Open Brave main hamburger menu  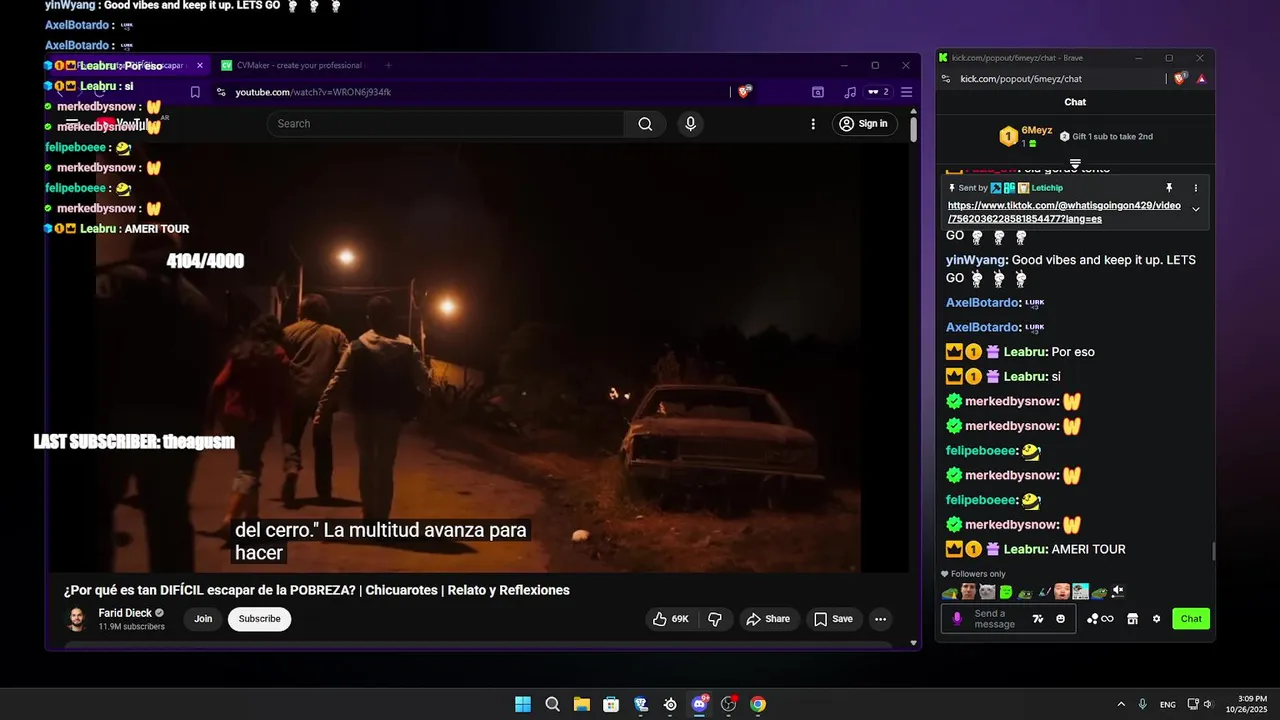906,92
